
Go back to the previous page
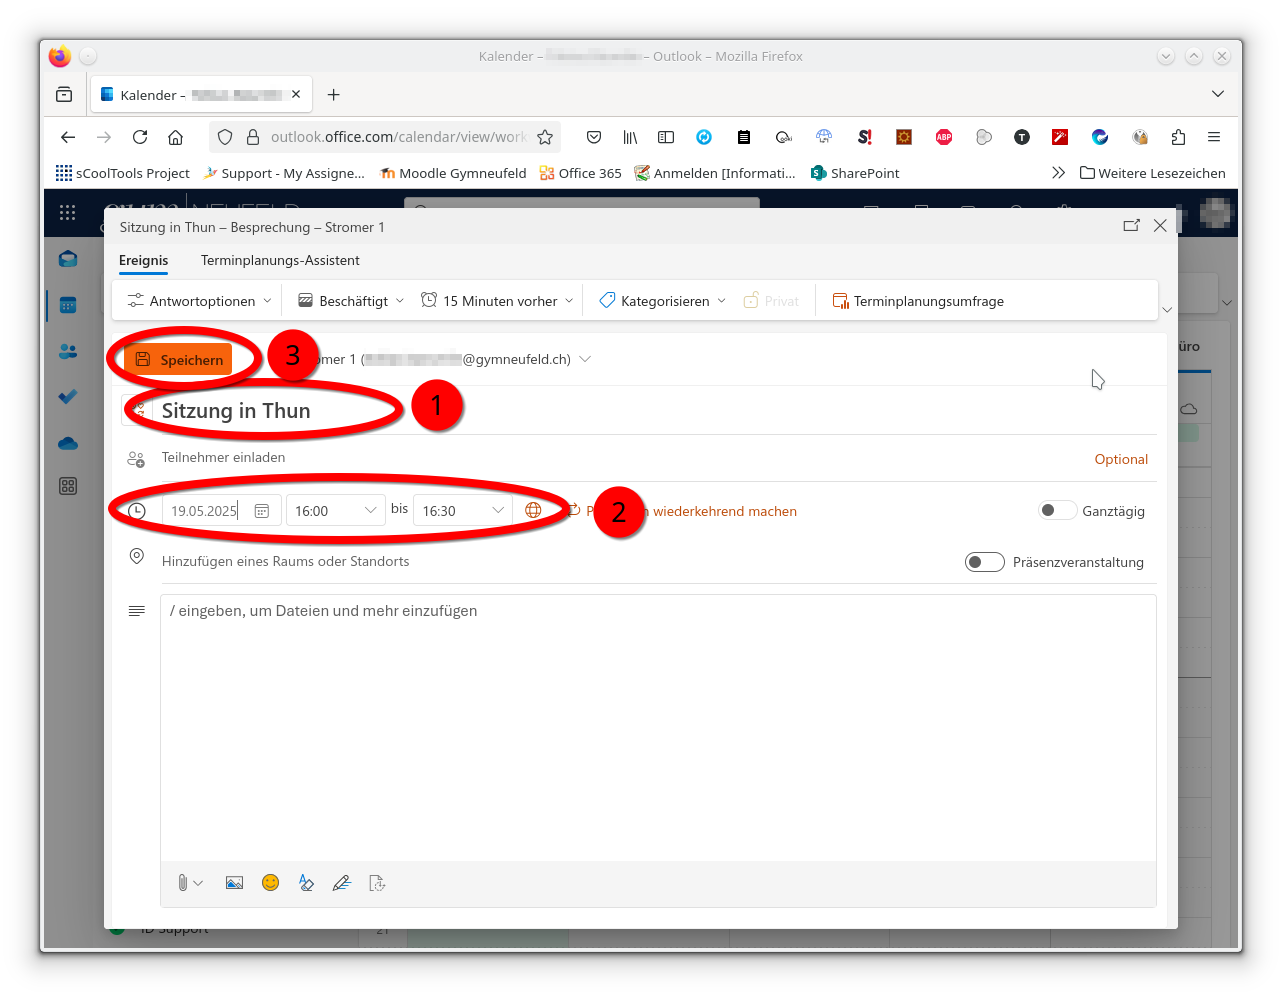point(68,137)
